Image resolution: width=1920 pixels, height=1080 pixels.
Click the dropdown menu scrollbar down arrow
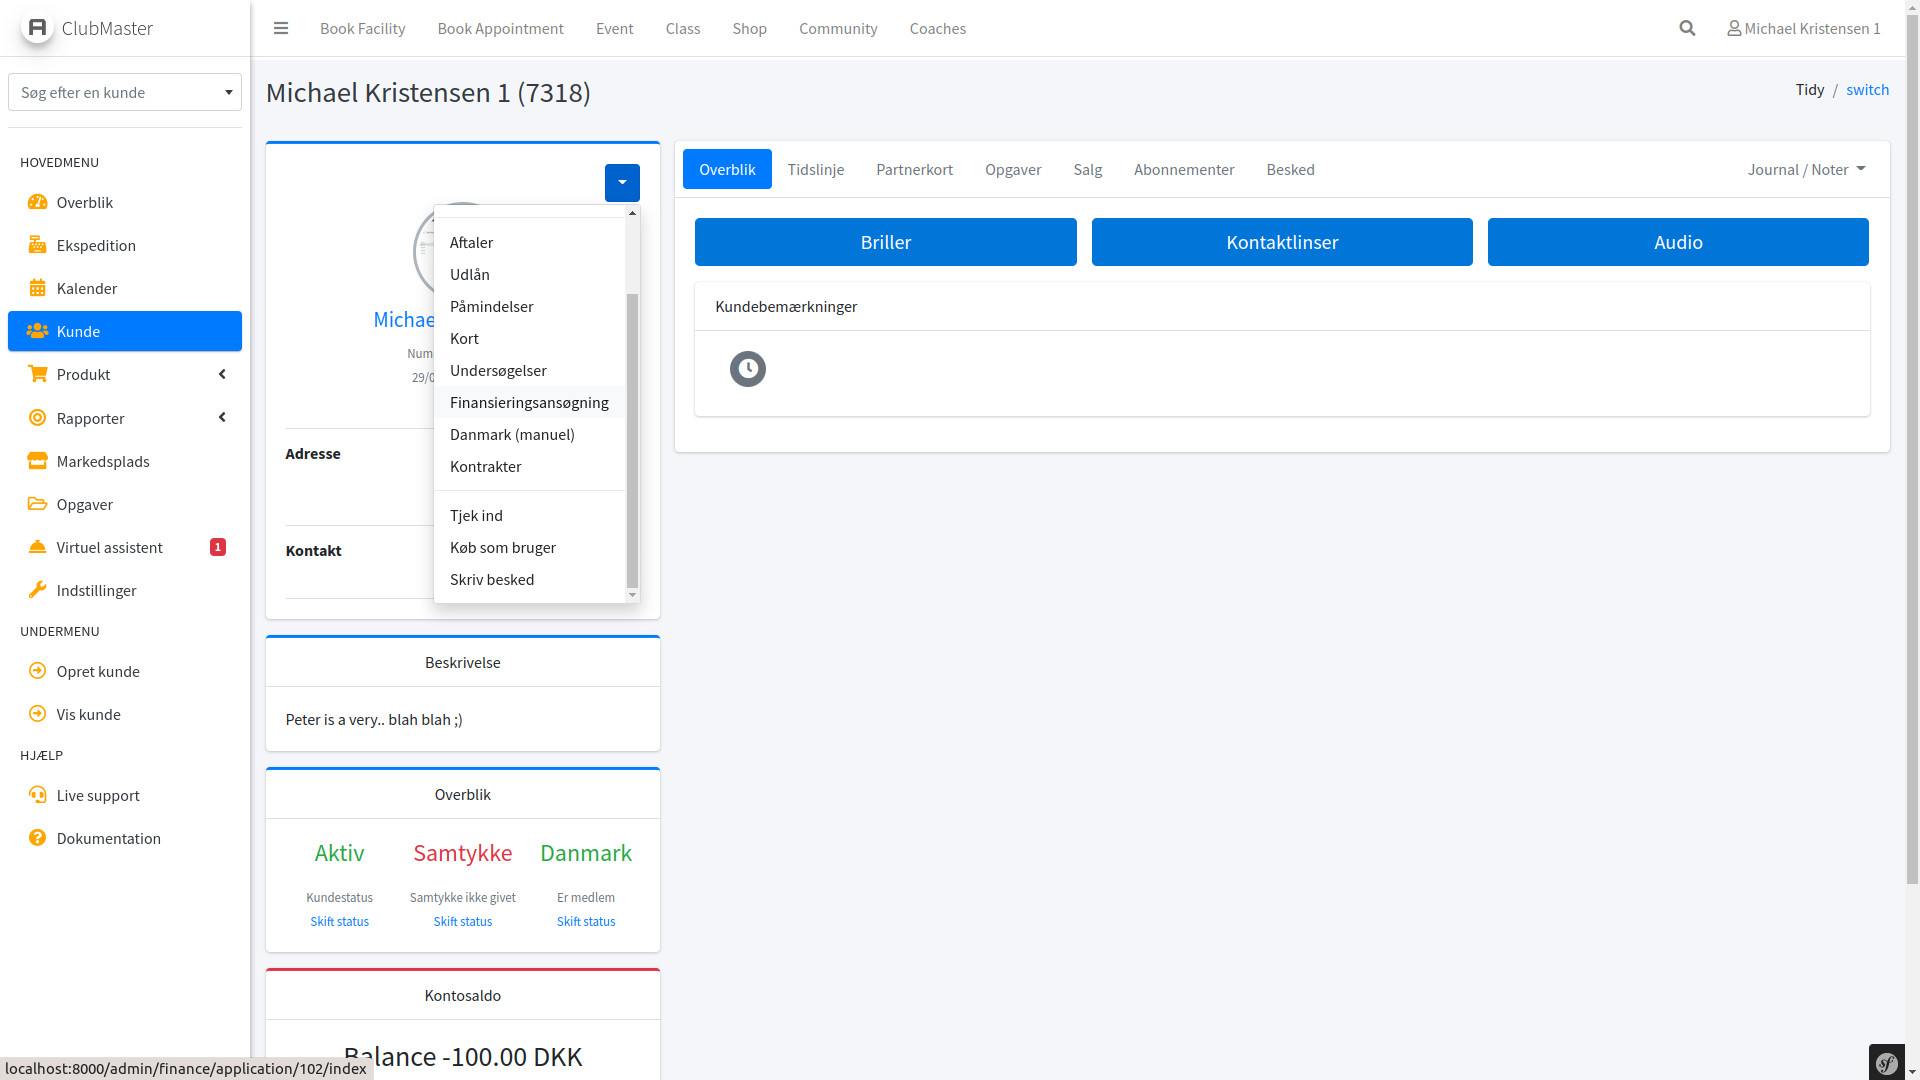(x=632, y=595)
